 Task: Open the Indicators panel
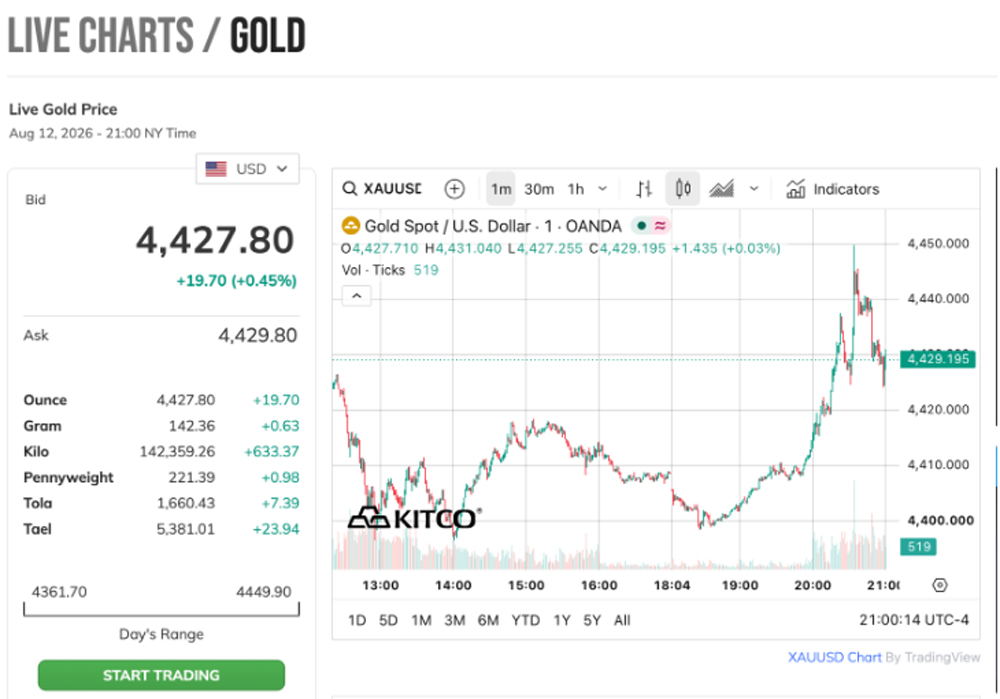tap(832, 189)
